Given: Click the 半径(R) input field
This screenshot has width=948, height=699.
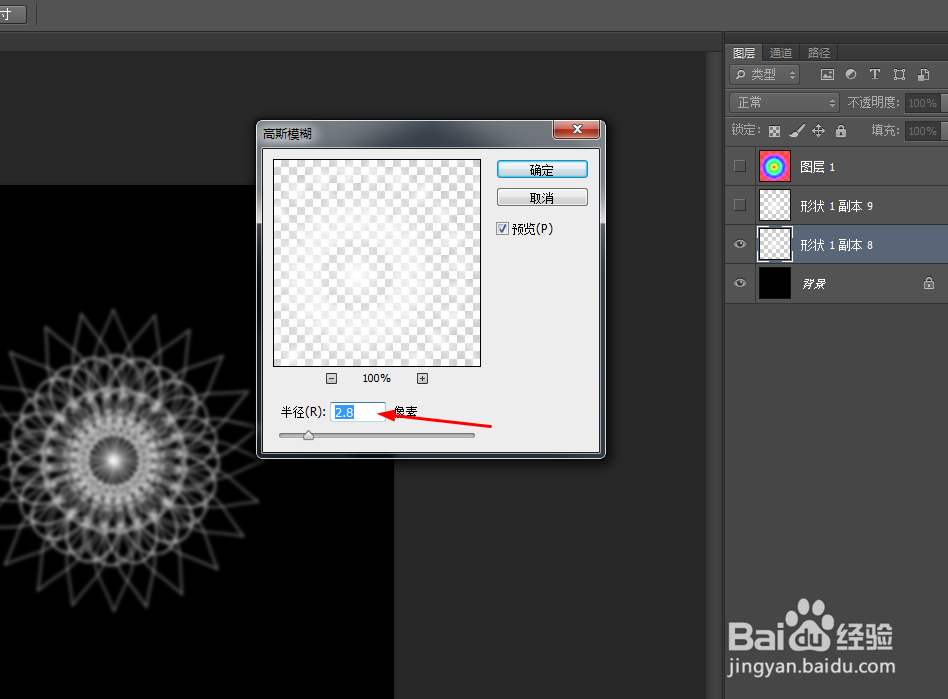Looking at the screenshot, I should click(358, 412).
